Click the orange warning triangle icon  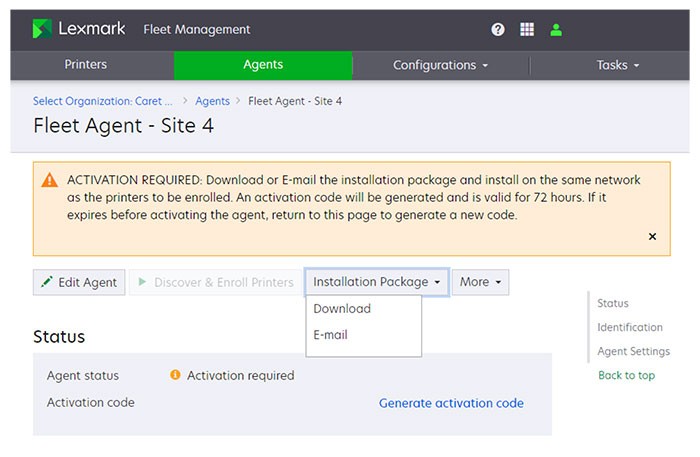(49, 181)
